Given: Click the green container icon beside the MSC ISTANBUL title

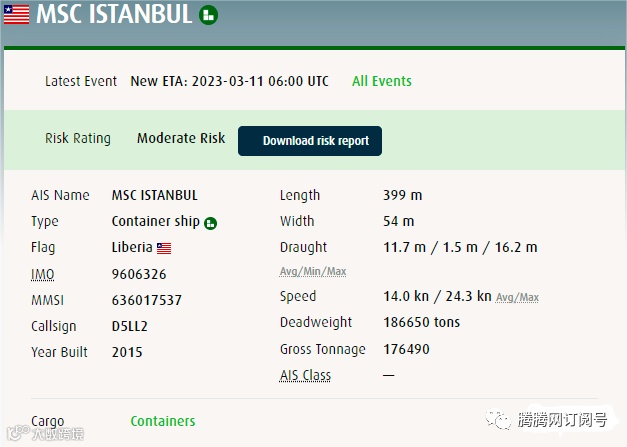Looking at the screenshot, I should 208,15.
